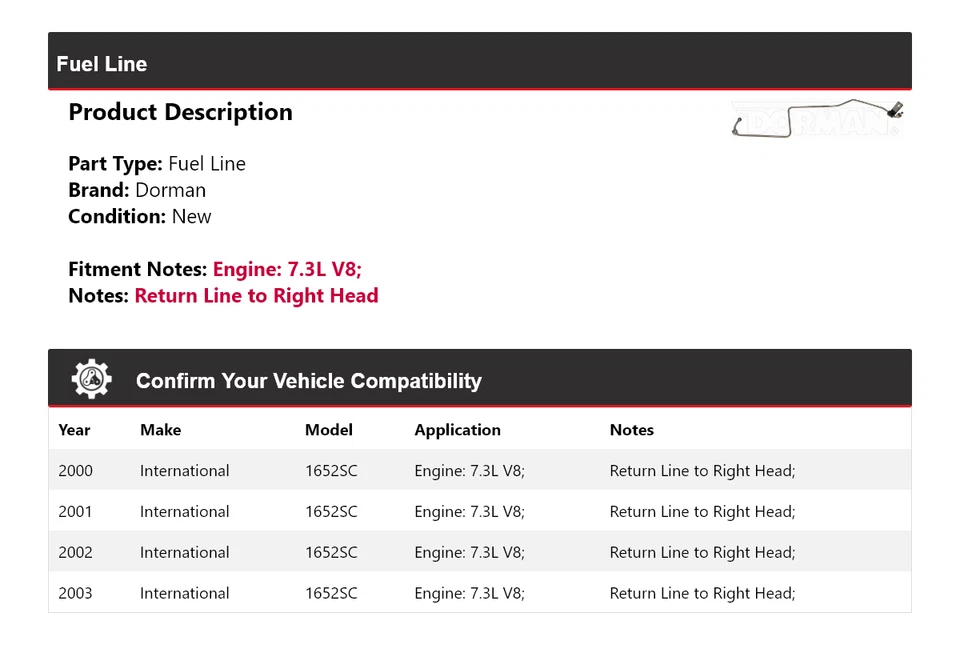Click the gear icon beside Confirm Your Vehicle Compatibility
The height and width of the screenshot is (645, 960).
coord(91,380)
